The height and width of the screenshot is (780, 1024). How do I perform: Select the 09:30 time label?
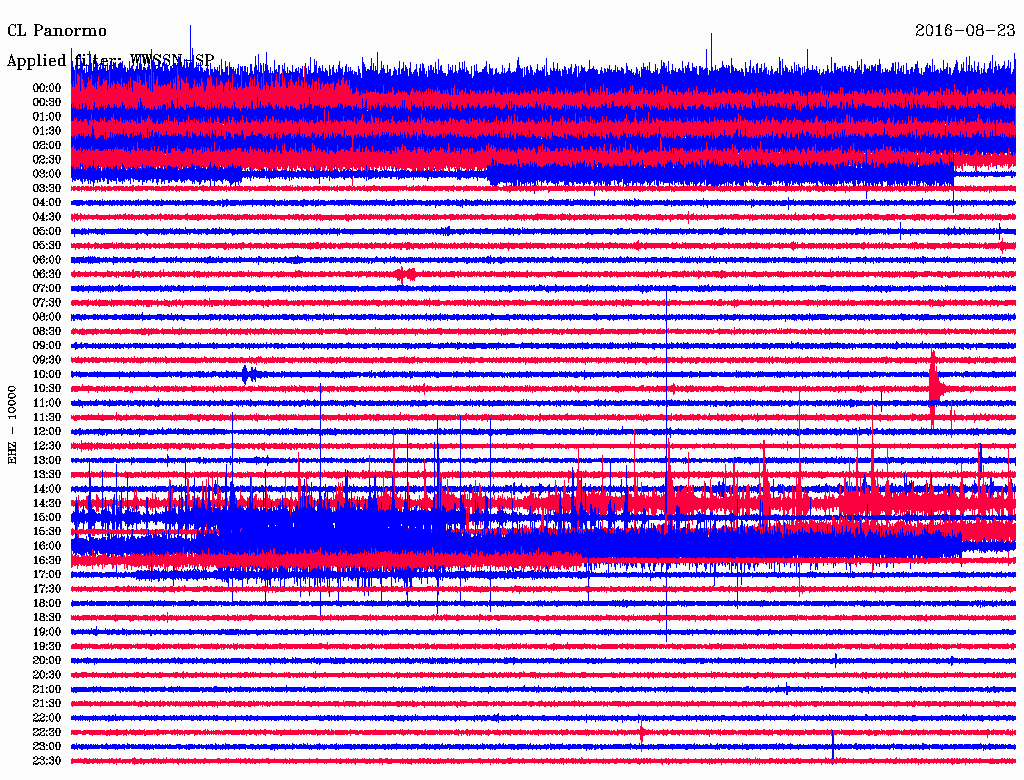(x=46, y=360)
